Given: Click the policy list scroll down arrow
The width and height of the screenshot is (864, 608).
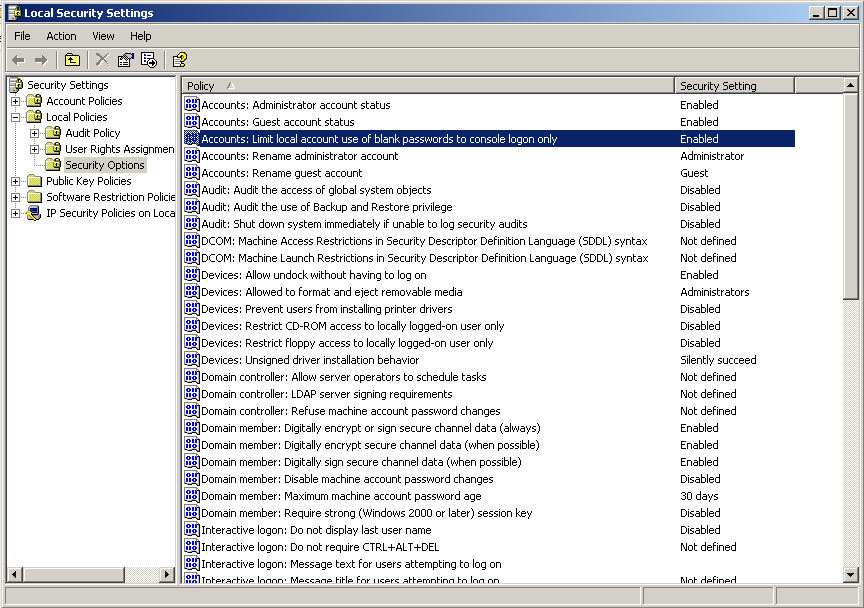Looking at the screenshot, I should [x=850, y=575].
